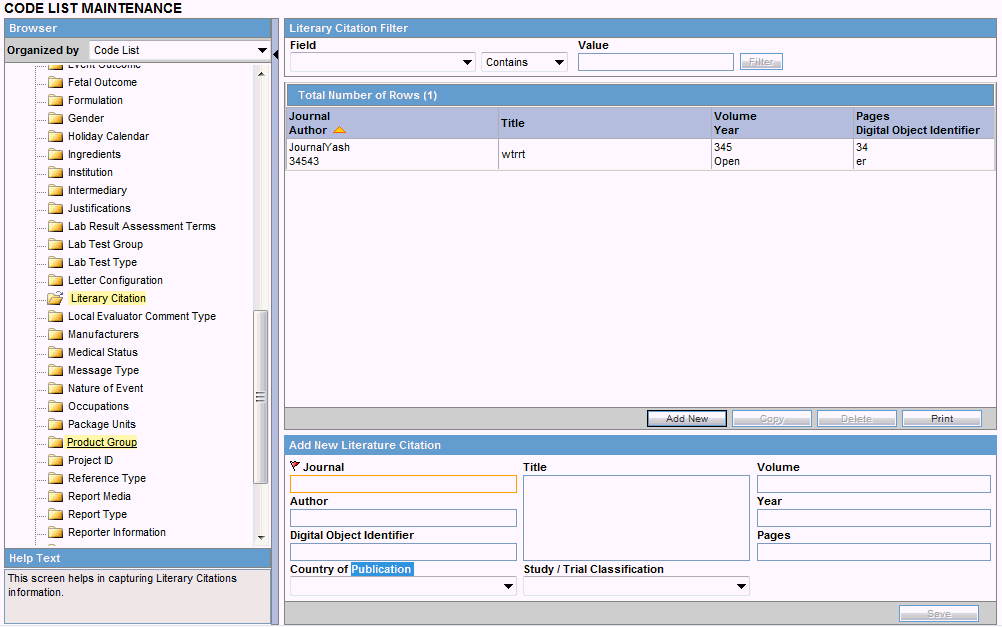Open the Literary Citation folder icon
The image size is (1002, 627).
(56, 298)
